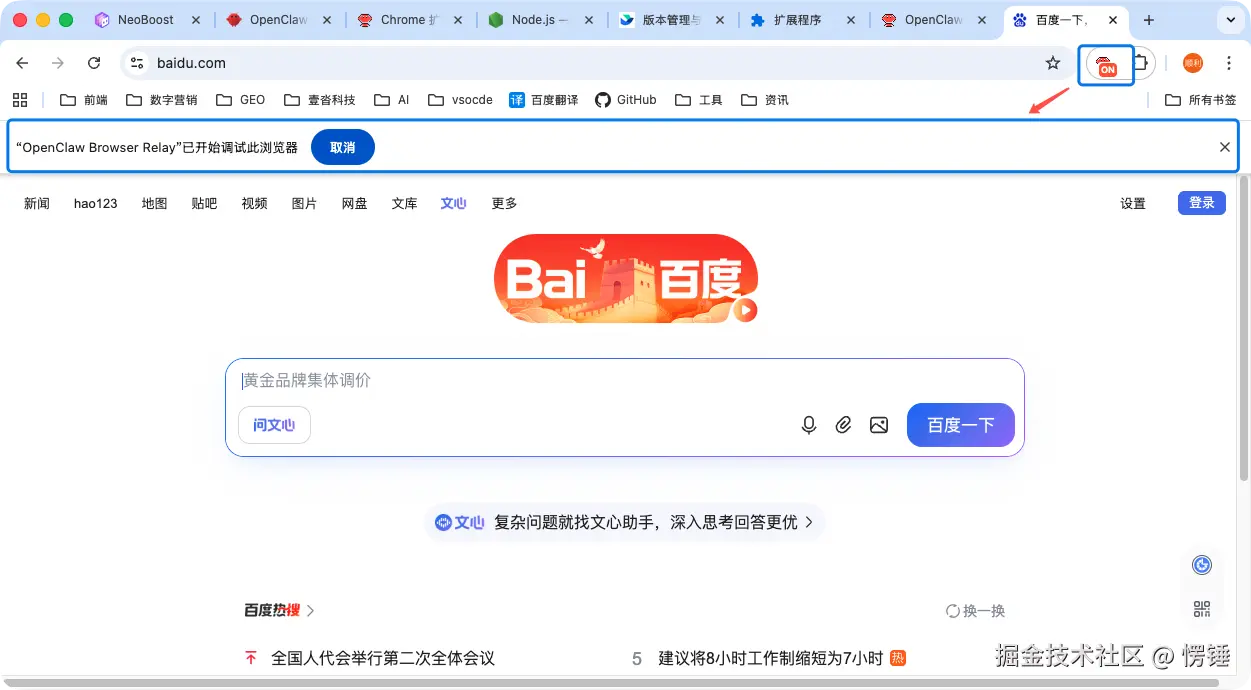The image size is (1251, 690).
Task: Click the 百度一下 search button
Action: 961,425
